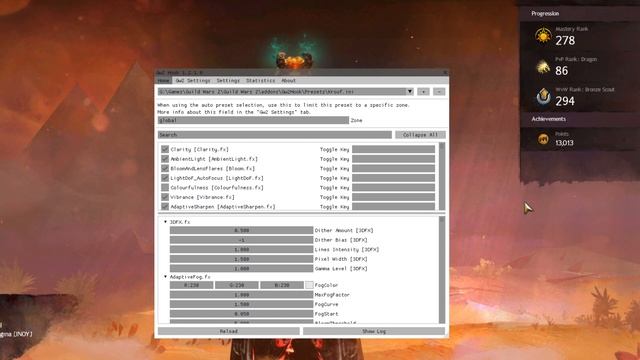Open the Statistics tab
This screenshot has width=640, height=360.
[260, 80]
